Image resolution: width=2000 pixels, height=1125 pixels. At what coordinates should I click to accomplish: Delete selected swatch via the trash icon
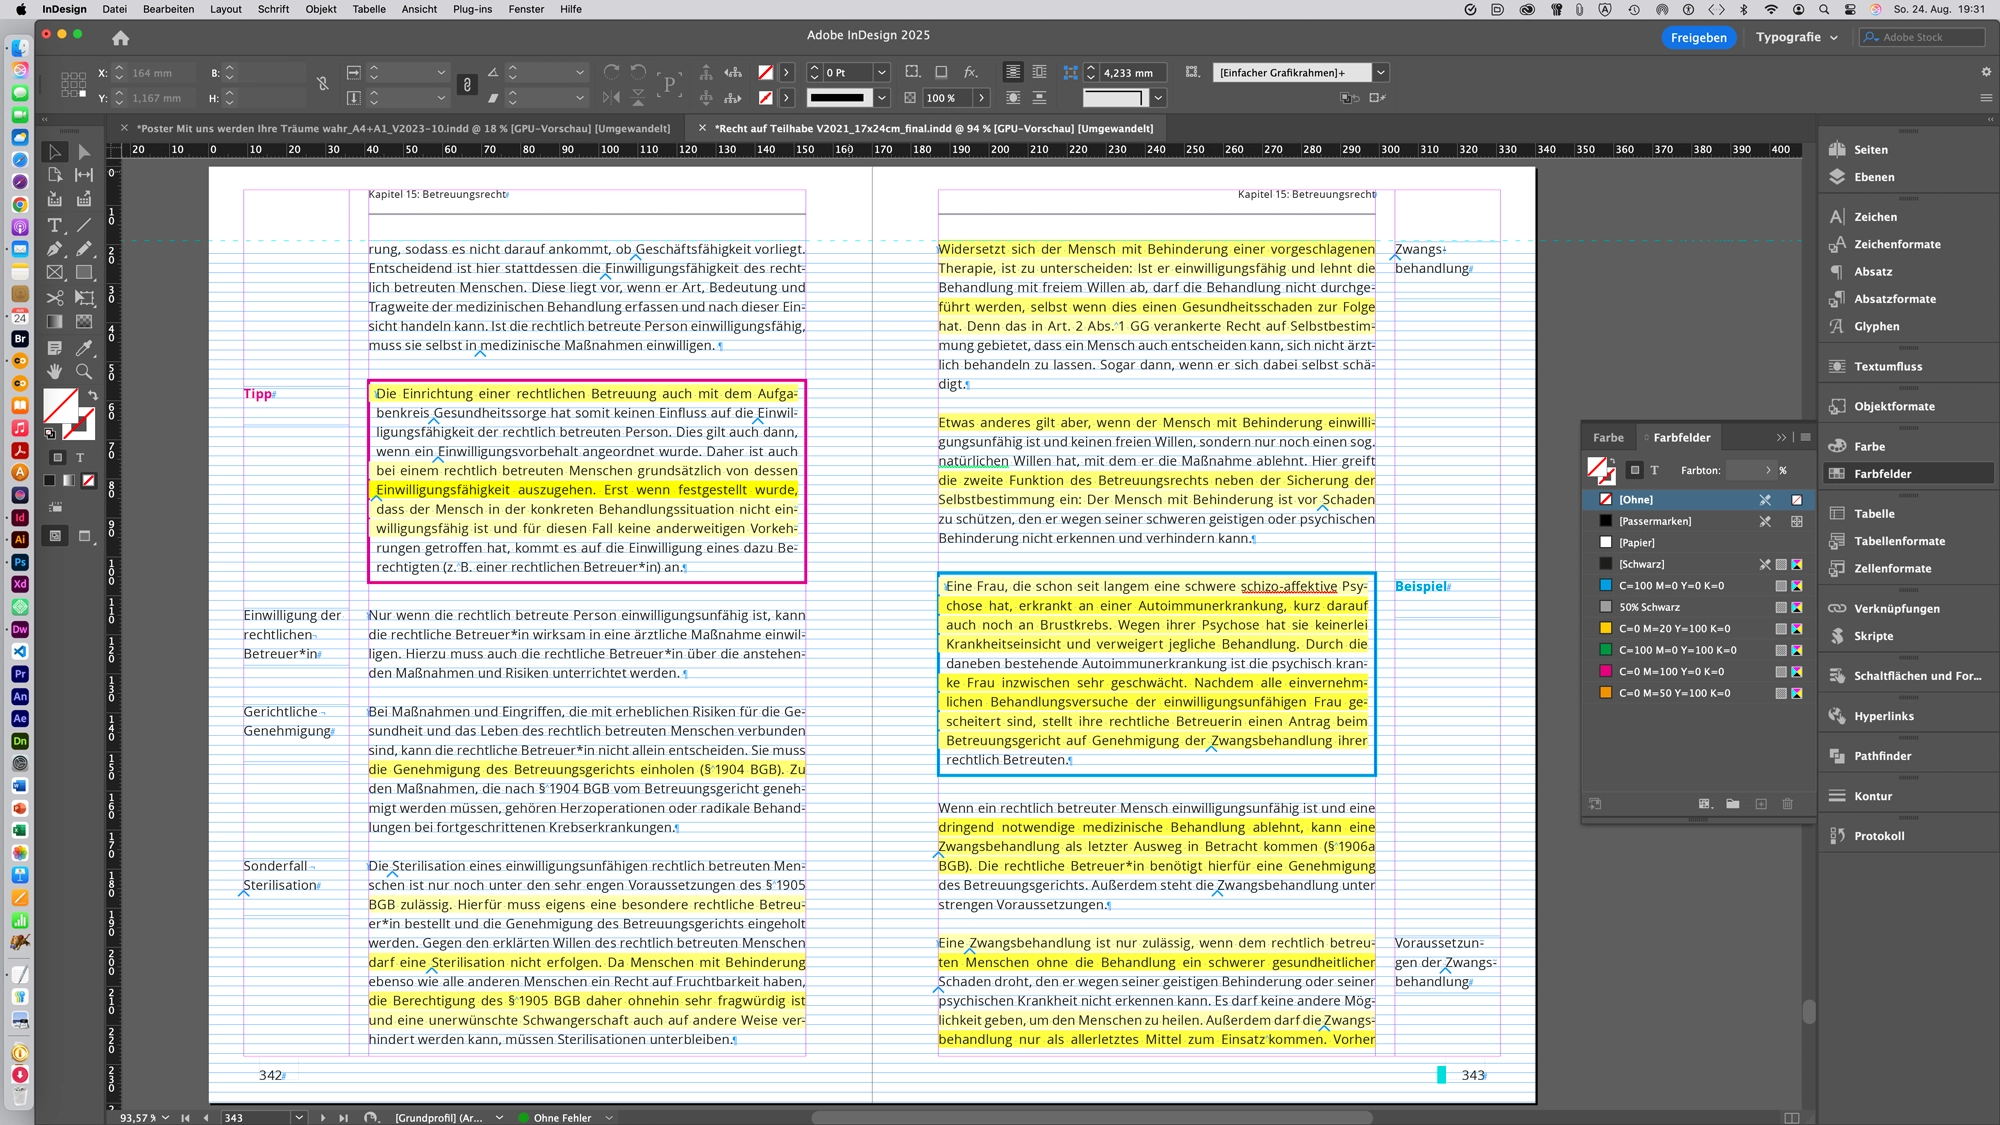click(1787, 804)
